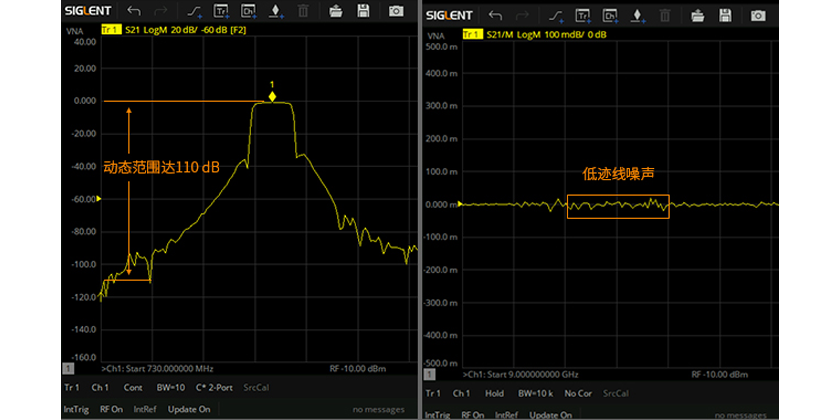Click the save disk icon in left window

click(x=365, y=12)
